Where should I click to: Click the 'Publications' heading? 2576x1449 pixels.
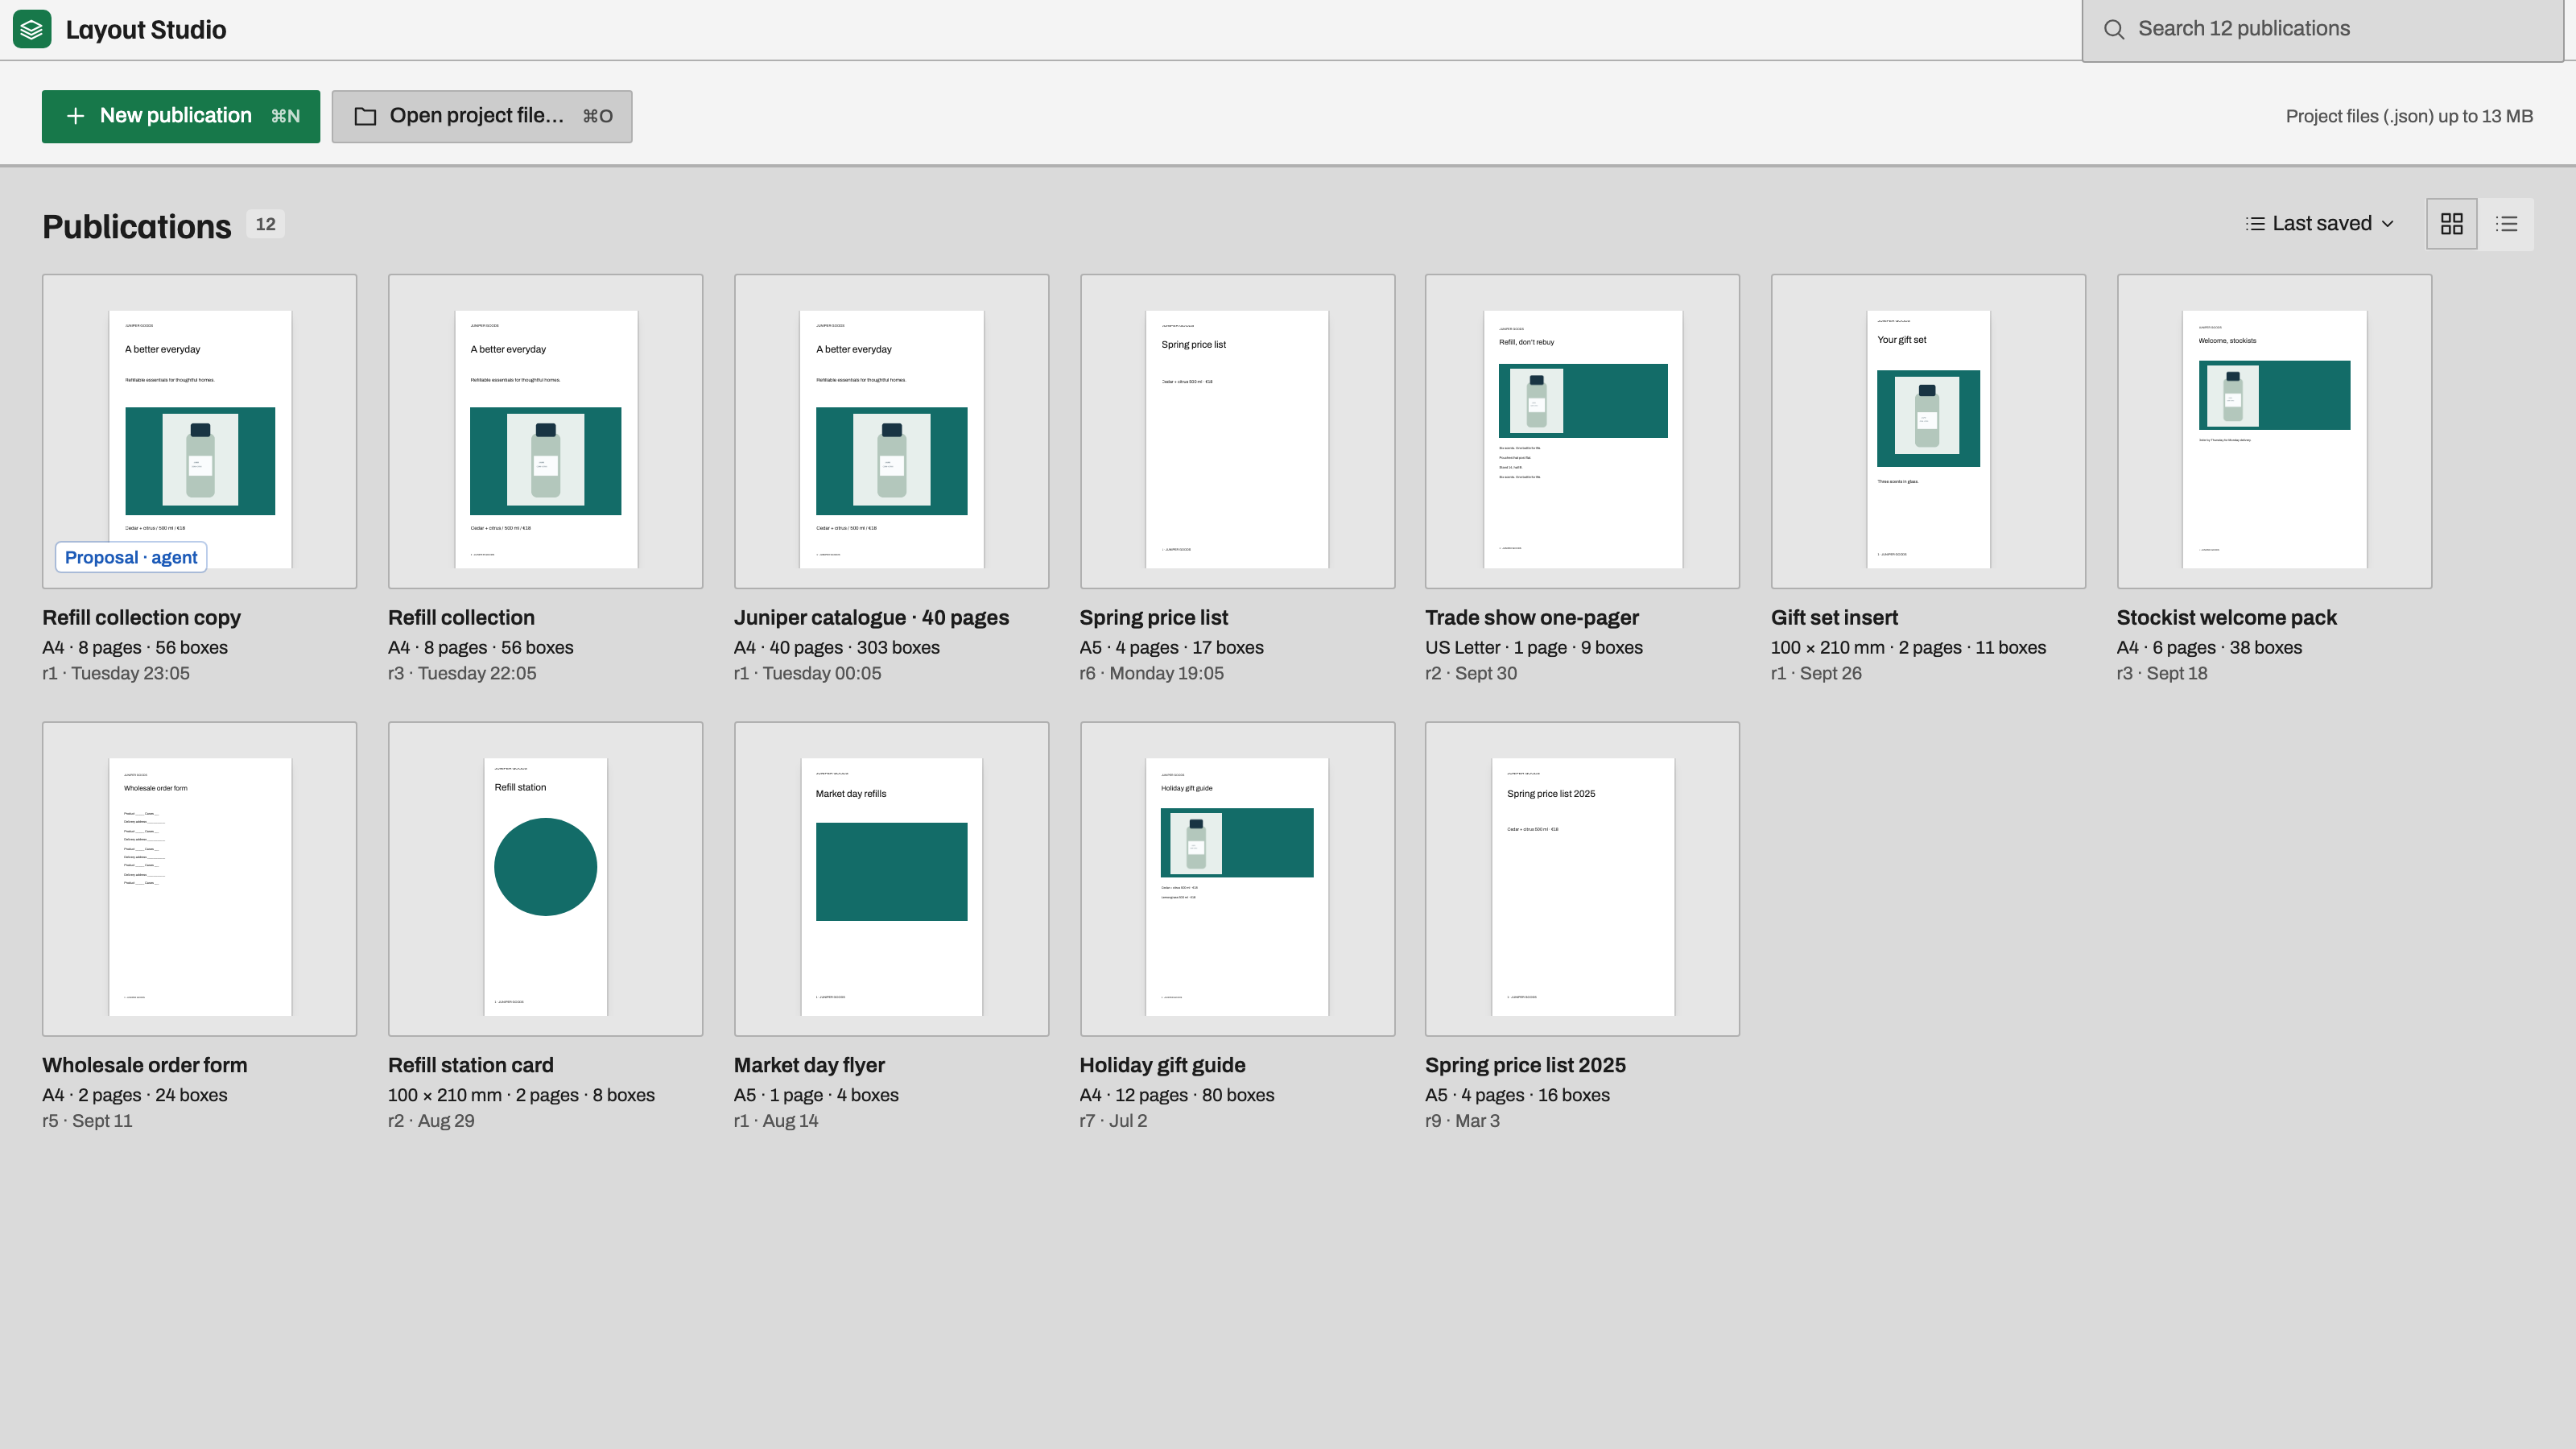coord(137,227)
